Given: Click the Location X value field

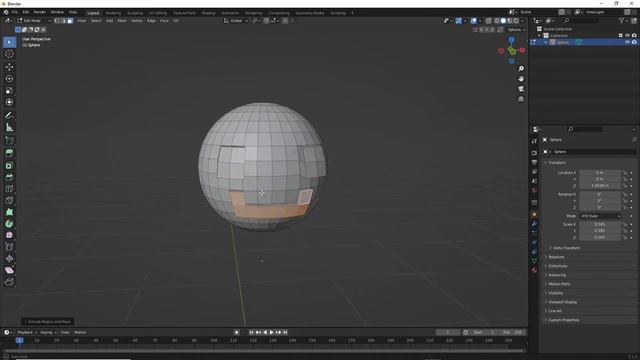Looking at the screenshot, I should (x=600, y=173).
